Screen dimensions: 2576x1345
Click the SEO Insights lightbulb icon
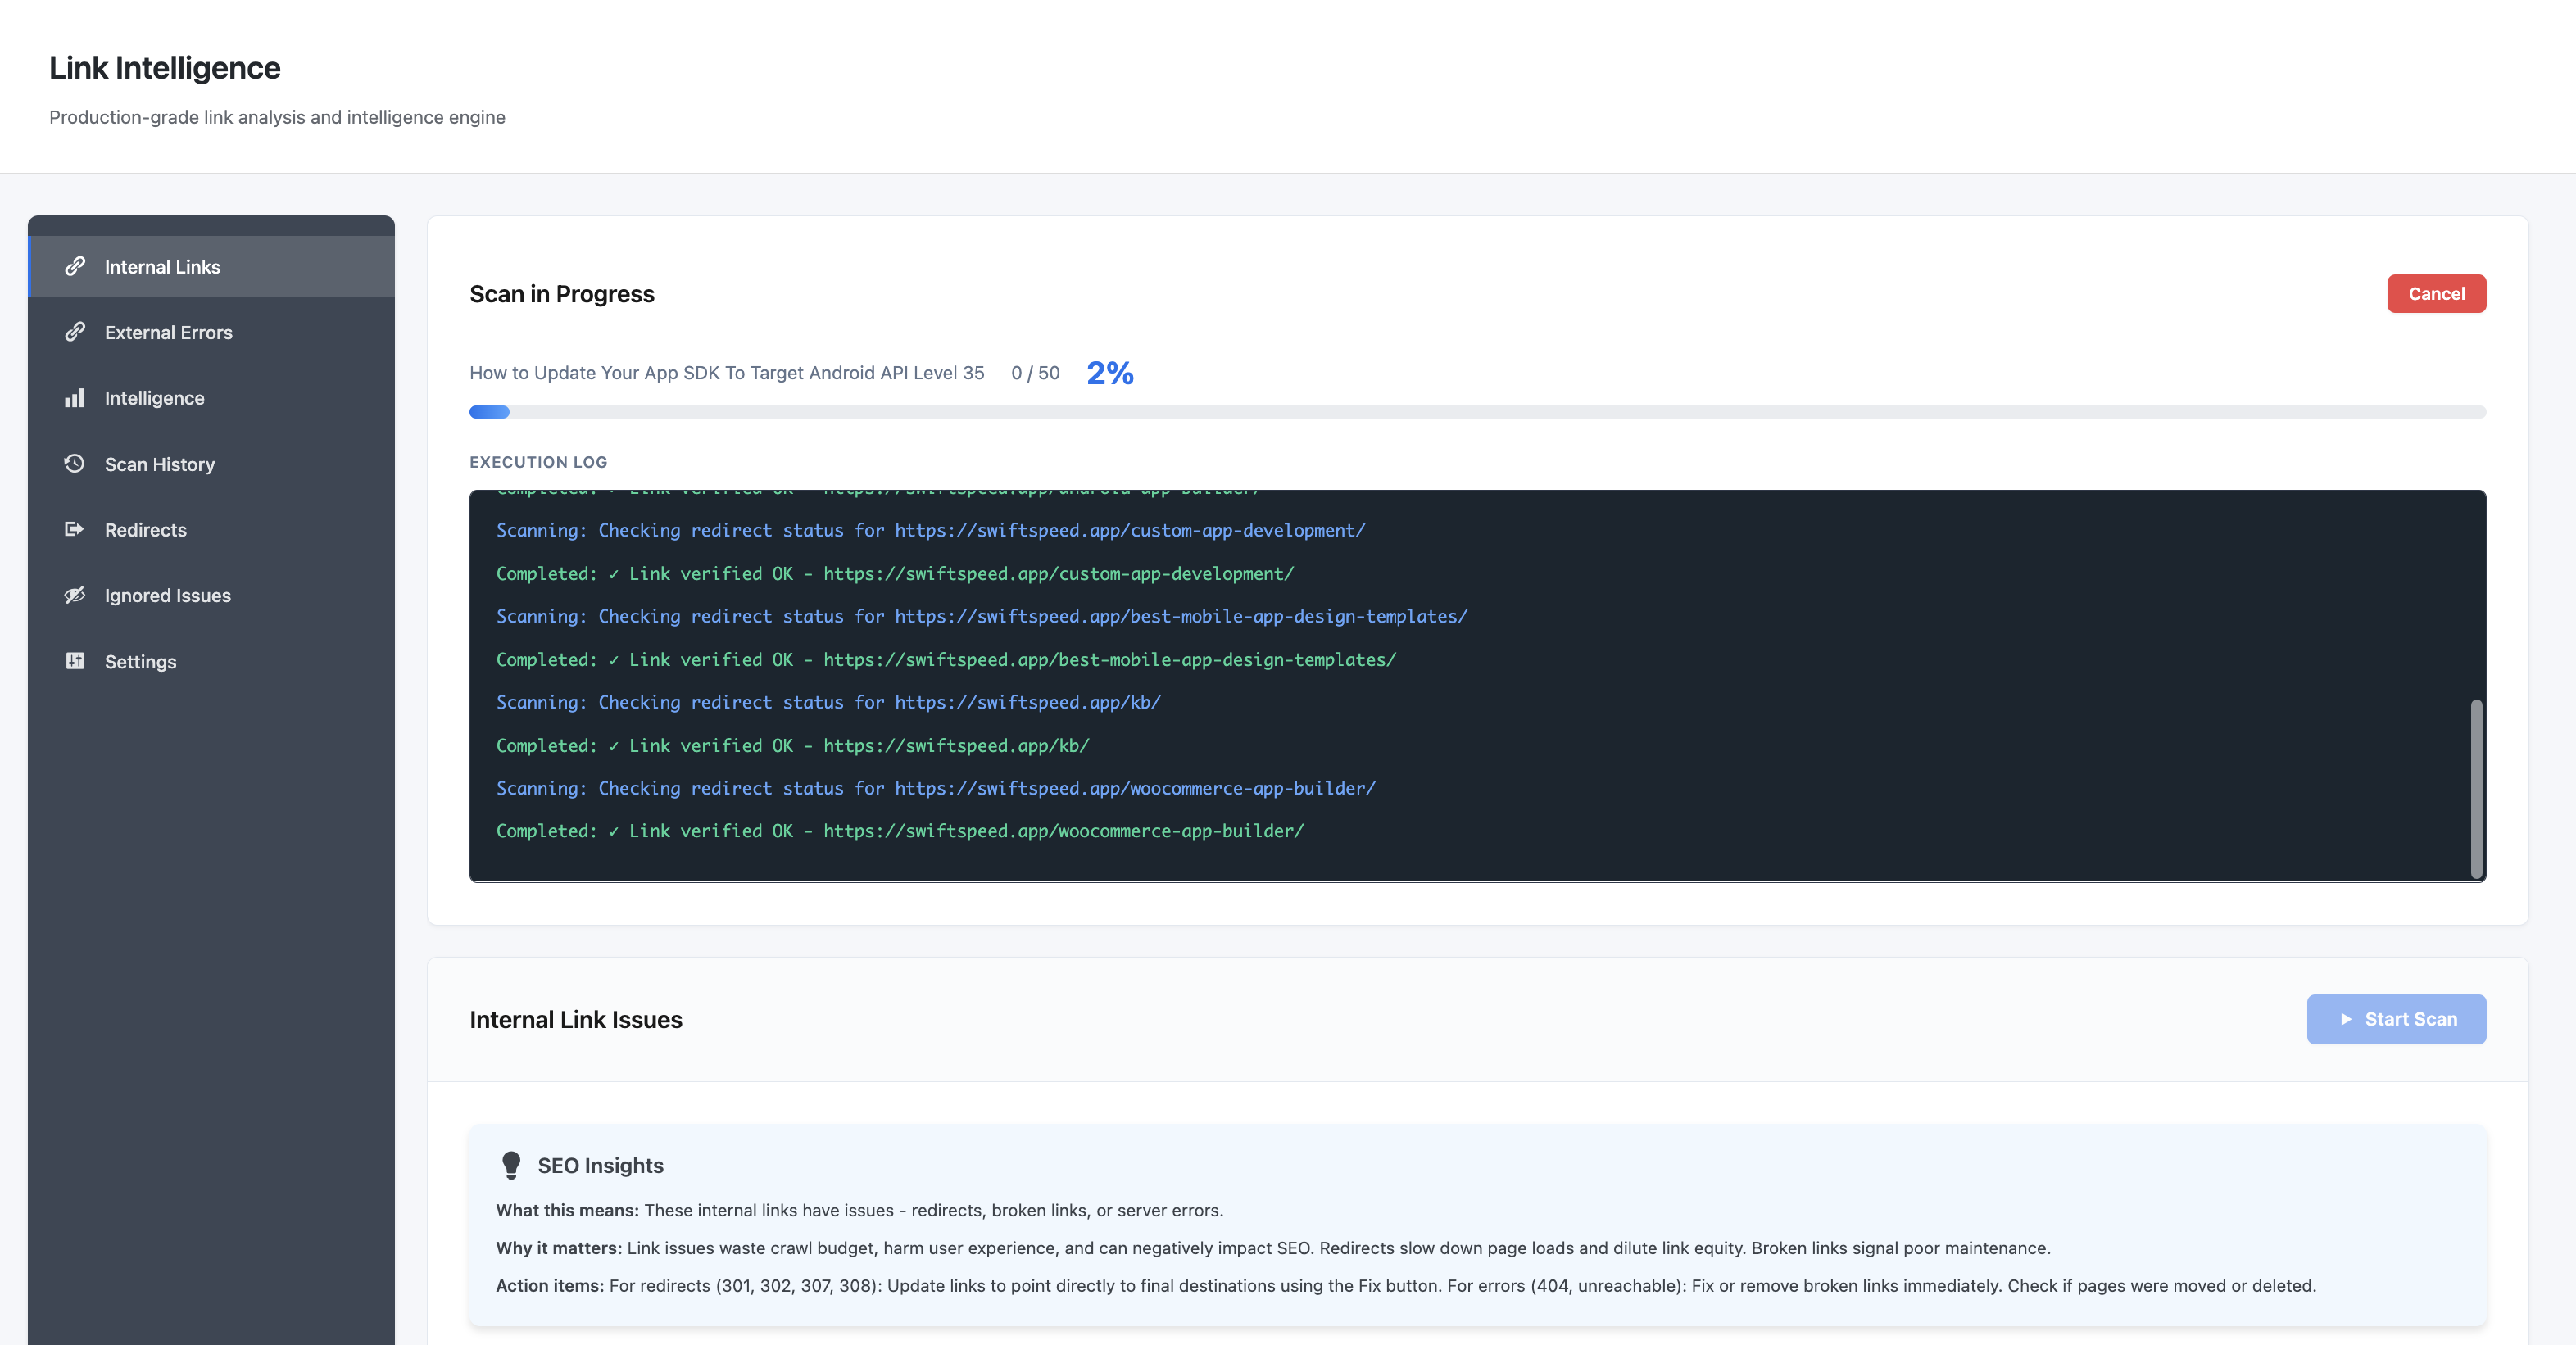point(513,1164)
